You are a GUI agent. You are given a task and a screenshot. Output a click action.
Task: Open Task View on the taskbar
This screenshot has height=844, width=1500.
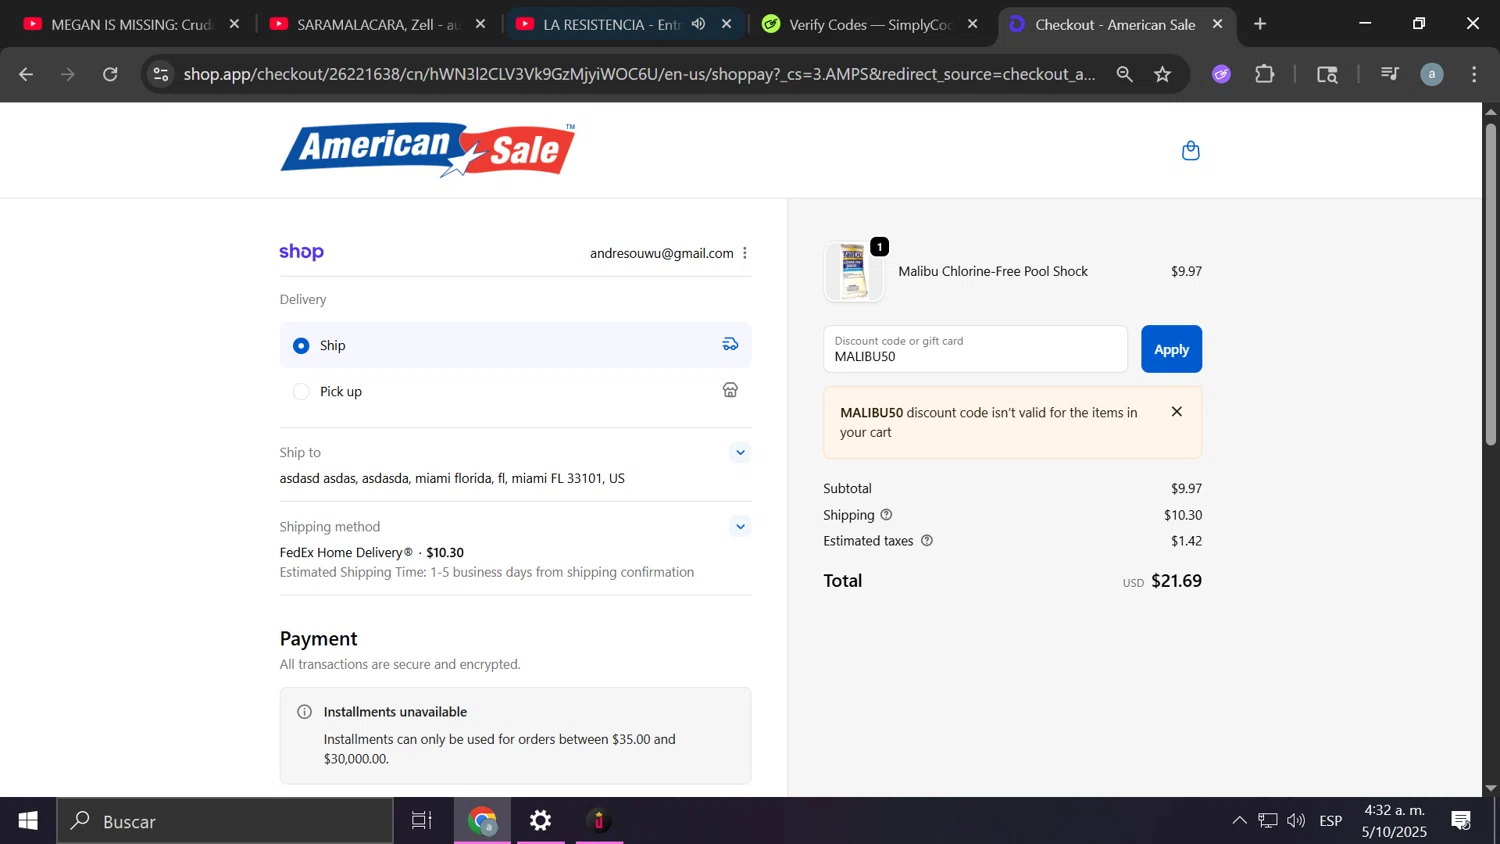point(422,821)
